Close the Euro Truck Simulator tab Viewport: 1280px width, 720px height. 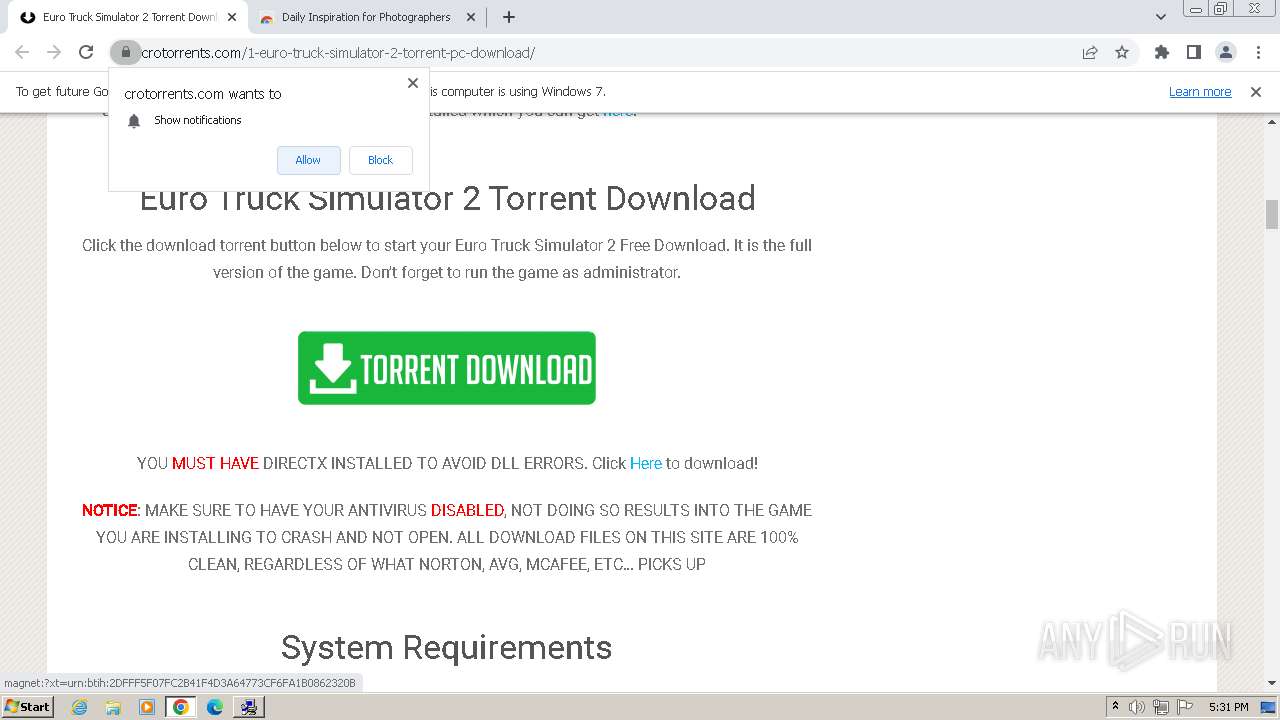tap(232, 17)
